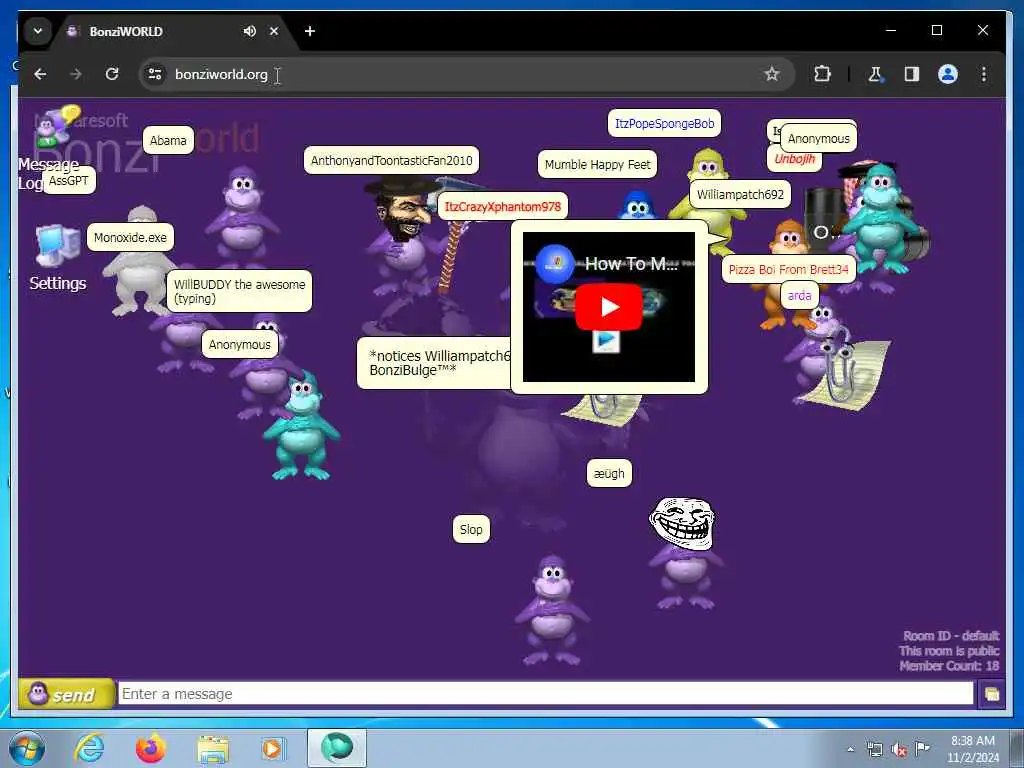Open the Settings computer icon
Viewport: 1024px width, 768px height.
pyautogui.click(x=58, y=247)
